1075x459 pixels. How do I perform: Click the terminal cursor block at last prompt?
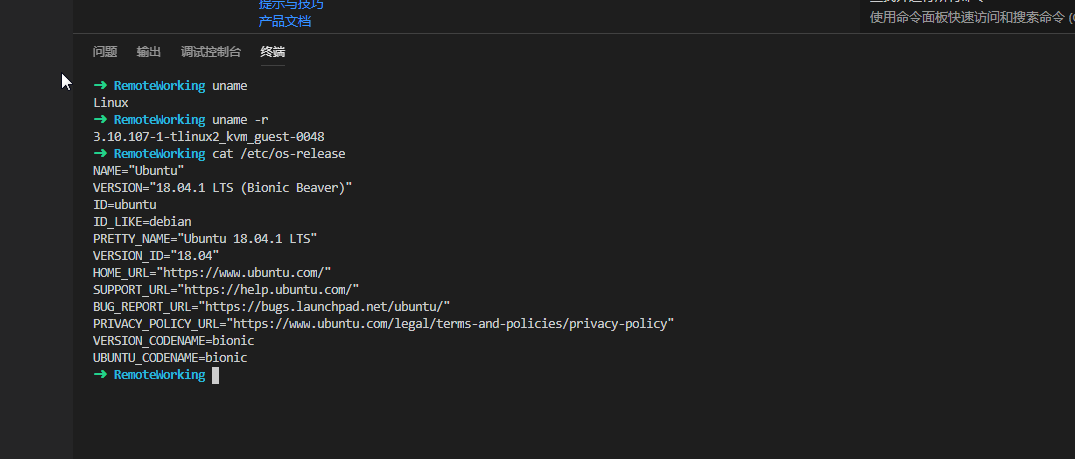coord(215,375)
